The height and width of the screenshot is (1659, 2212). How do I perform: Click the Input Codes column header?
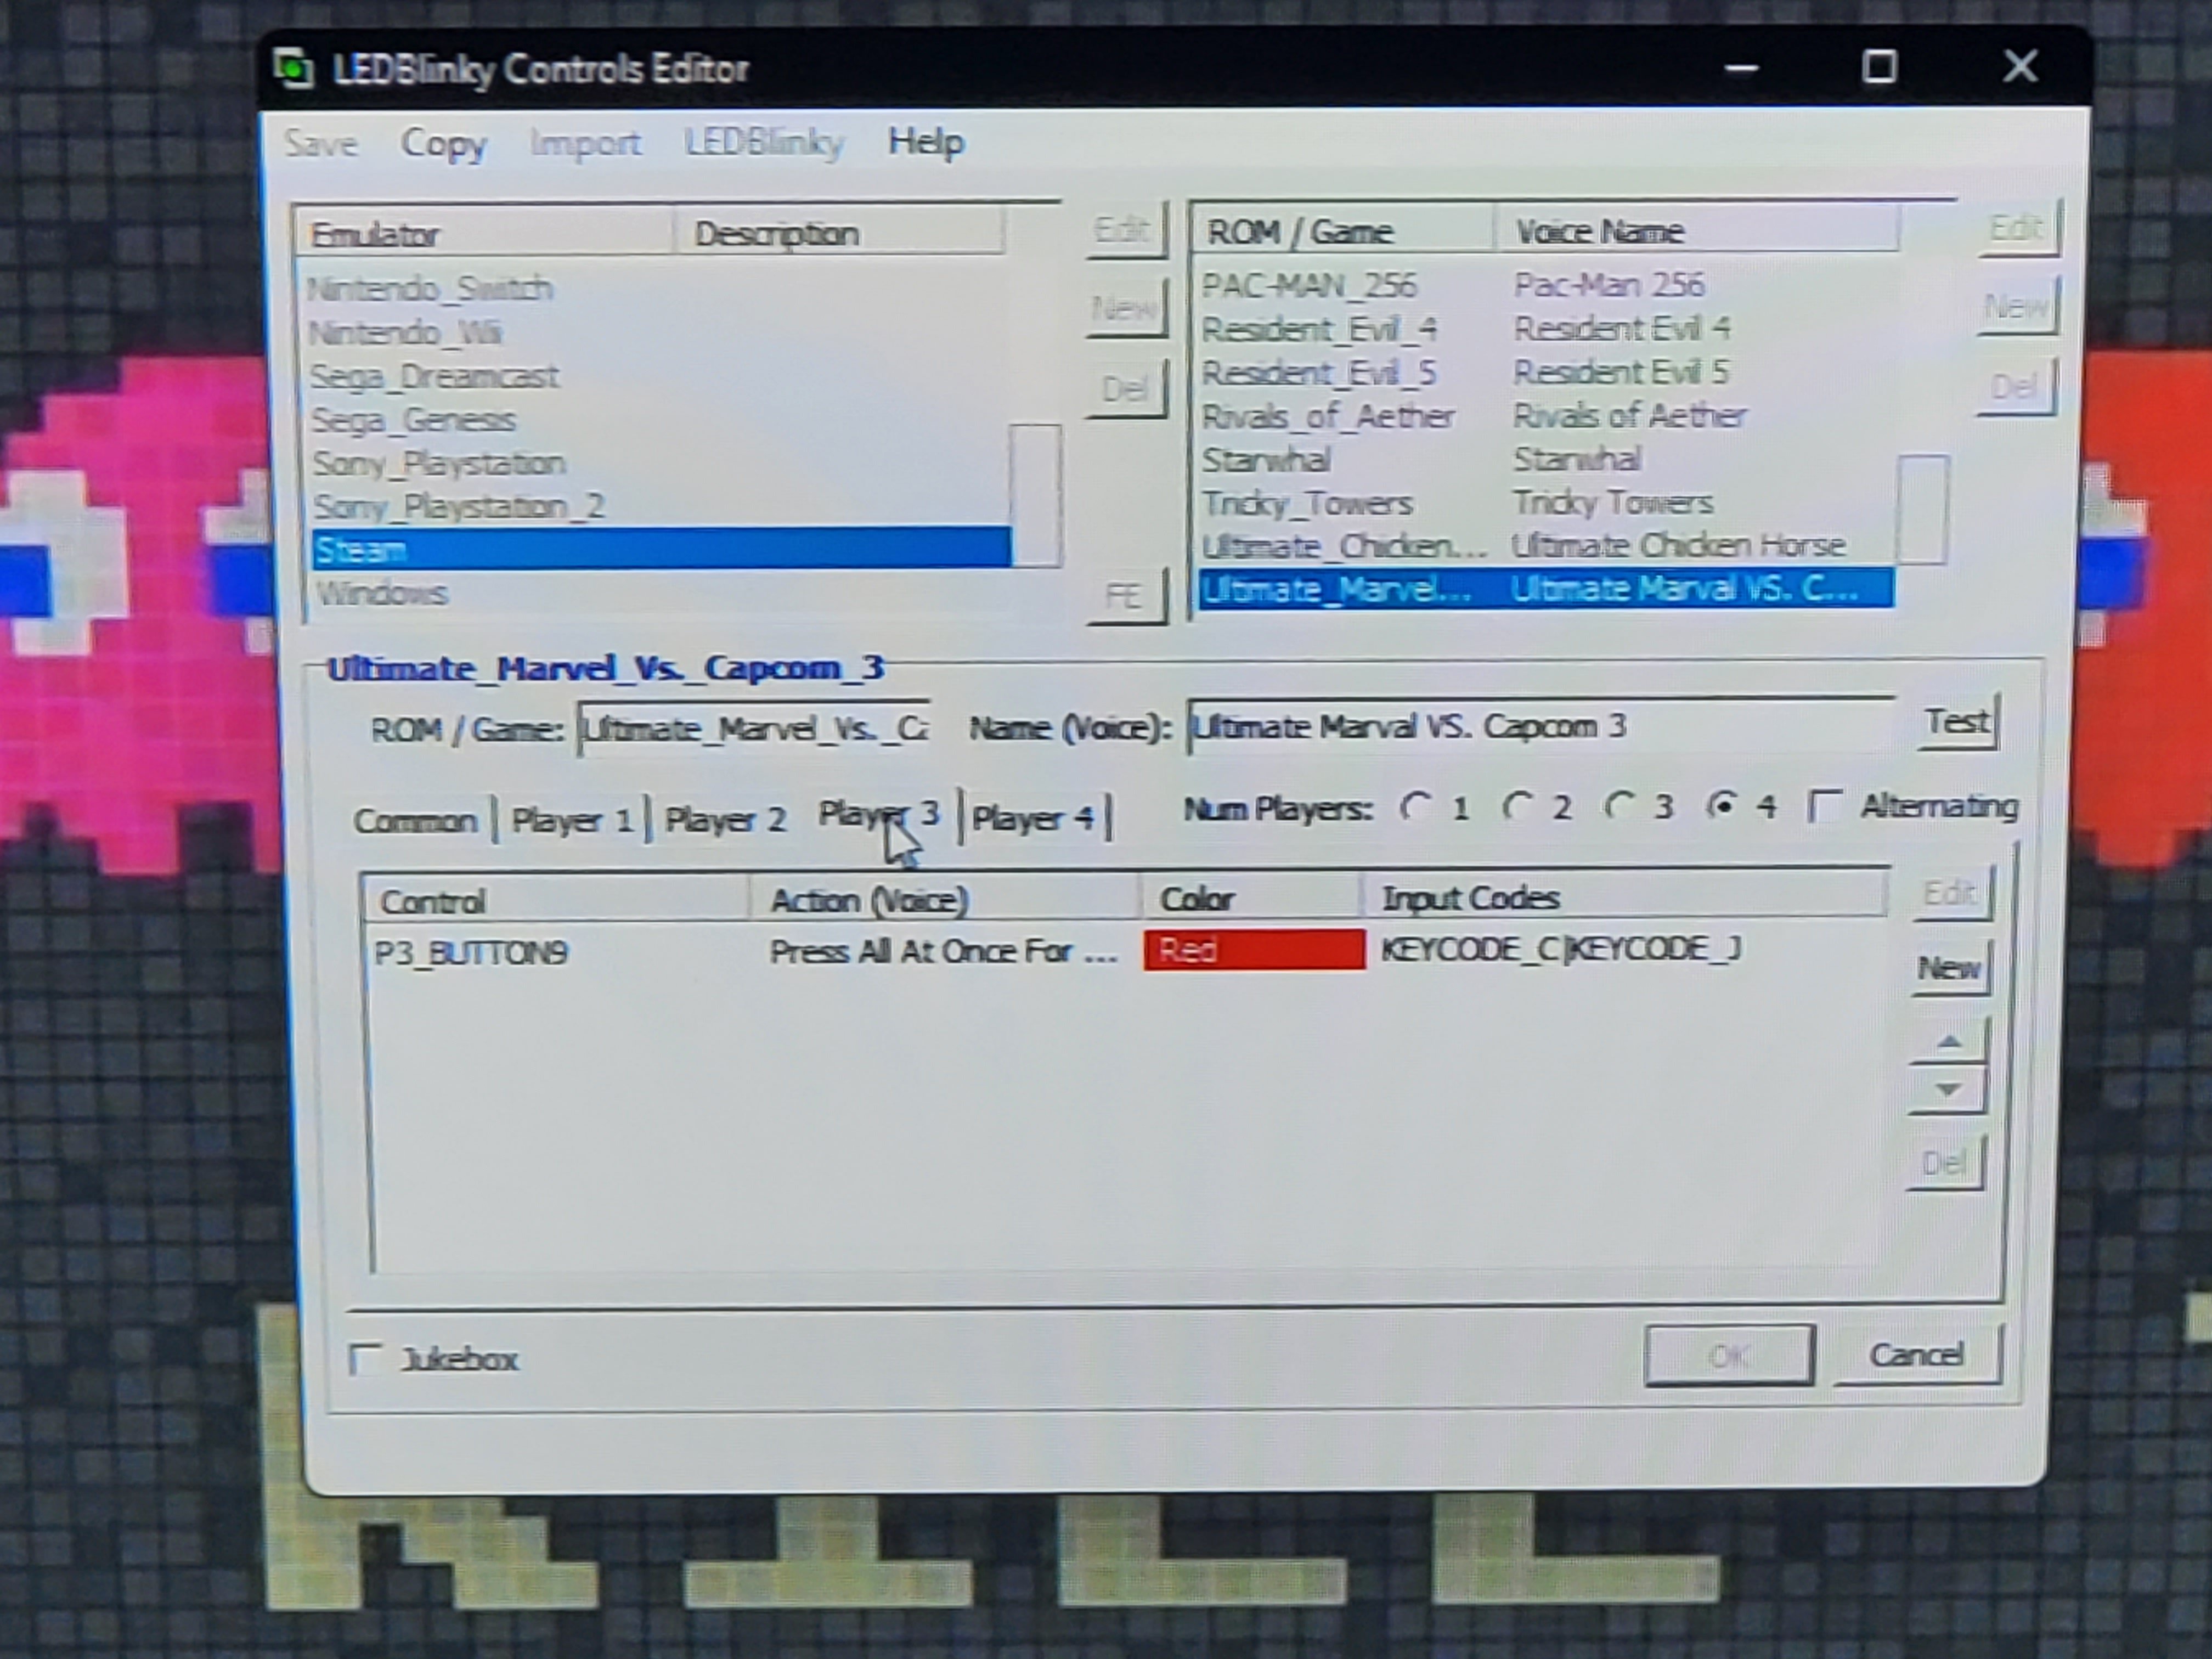(x=1624, y=898)
